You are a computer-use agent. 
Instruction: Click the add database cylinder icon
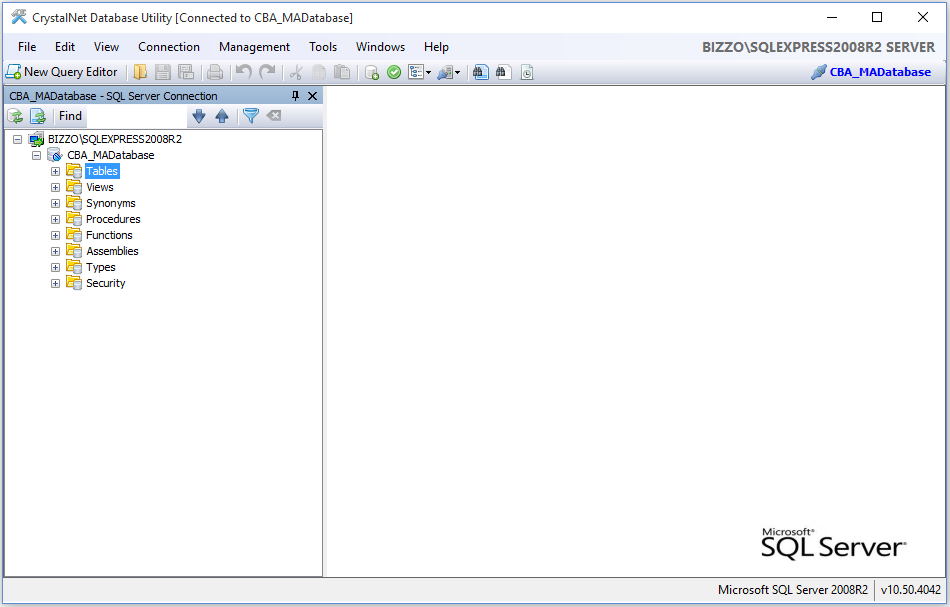(372, 72)
